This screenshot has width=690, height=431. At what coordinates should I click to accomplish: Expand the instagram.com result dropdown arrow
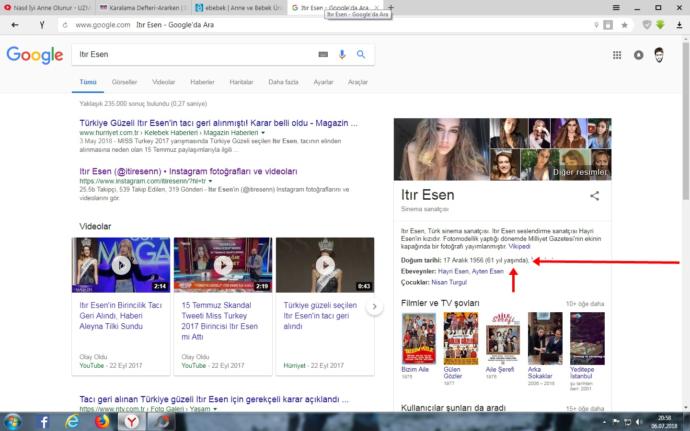tap(210, 181)
